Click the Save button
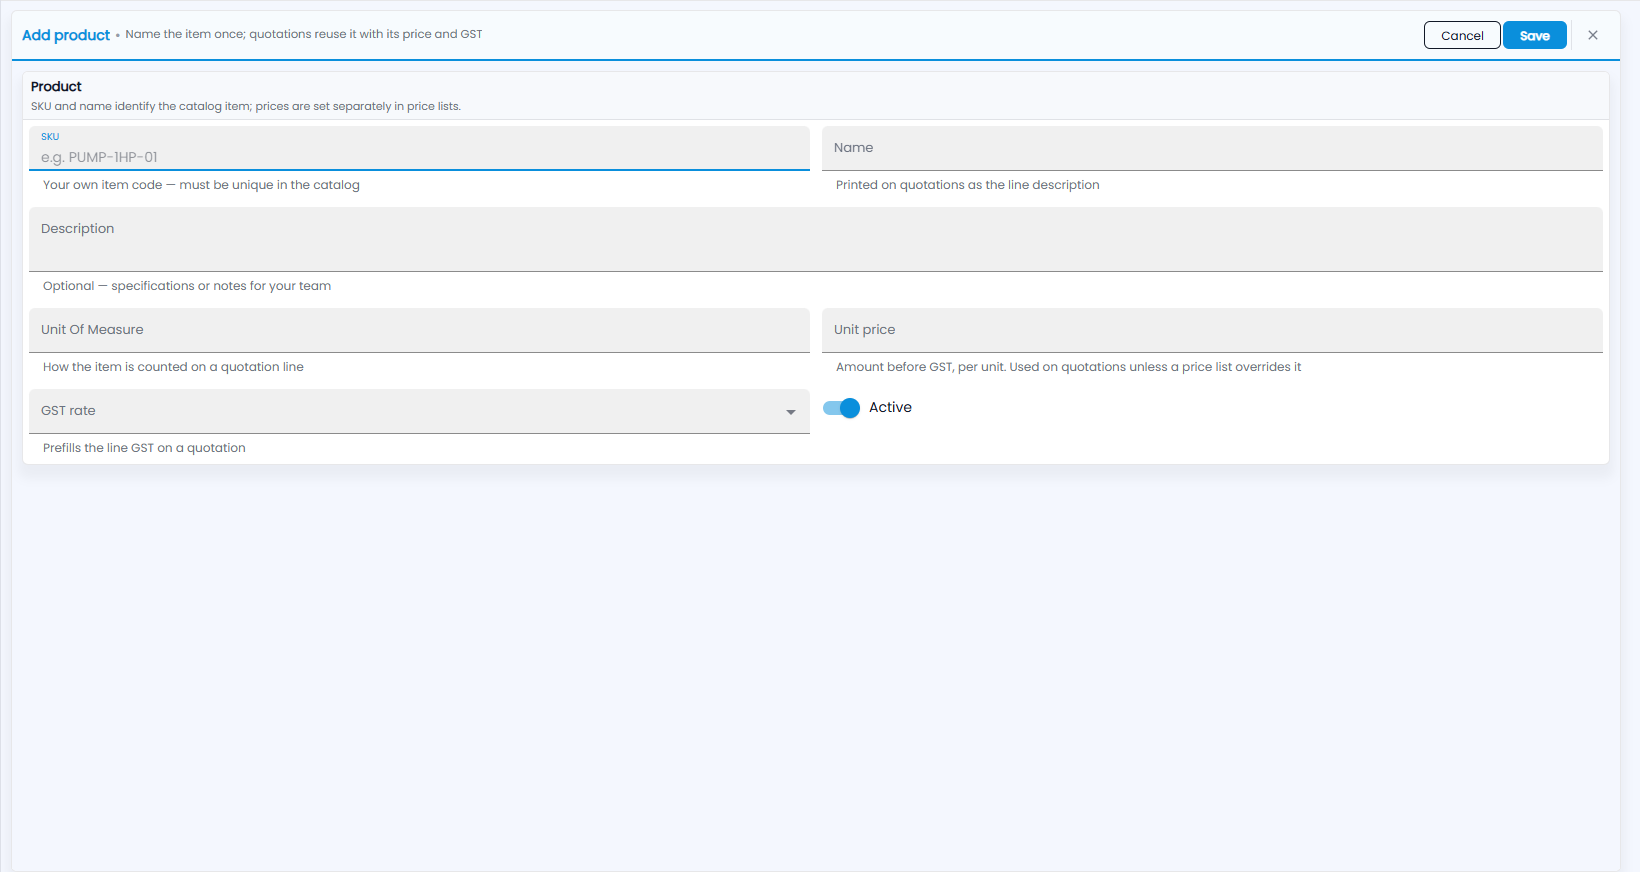Screen dimensions: 1640x872 coord(1534,35)
